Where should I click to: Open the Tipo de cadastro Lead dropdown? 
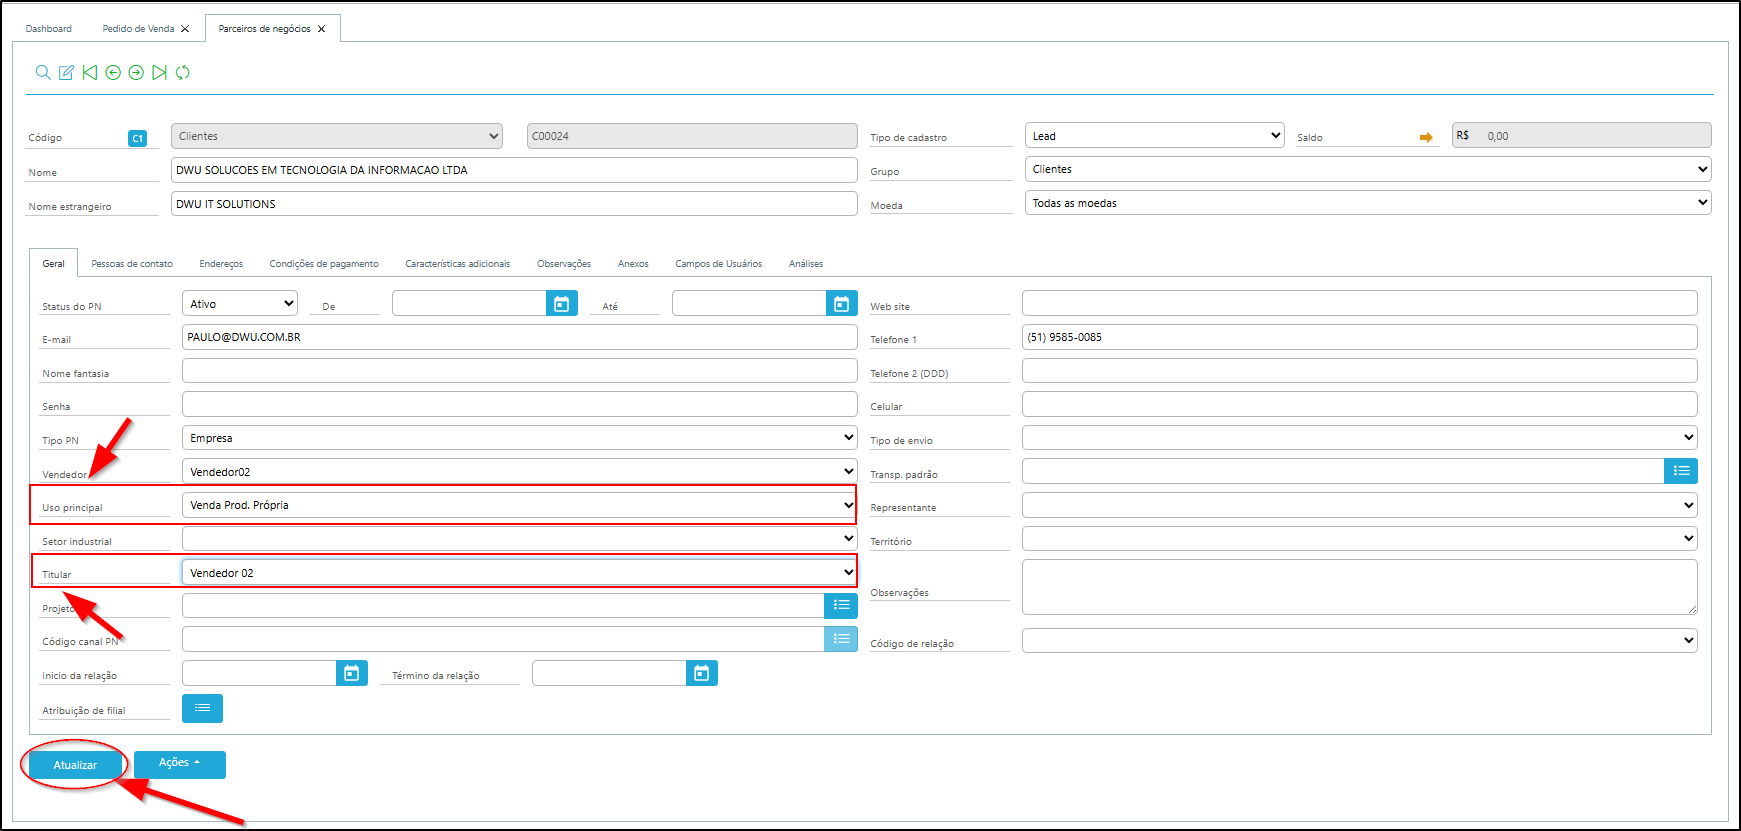pyautogui.click(x=1154, y=135)
